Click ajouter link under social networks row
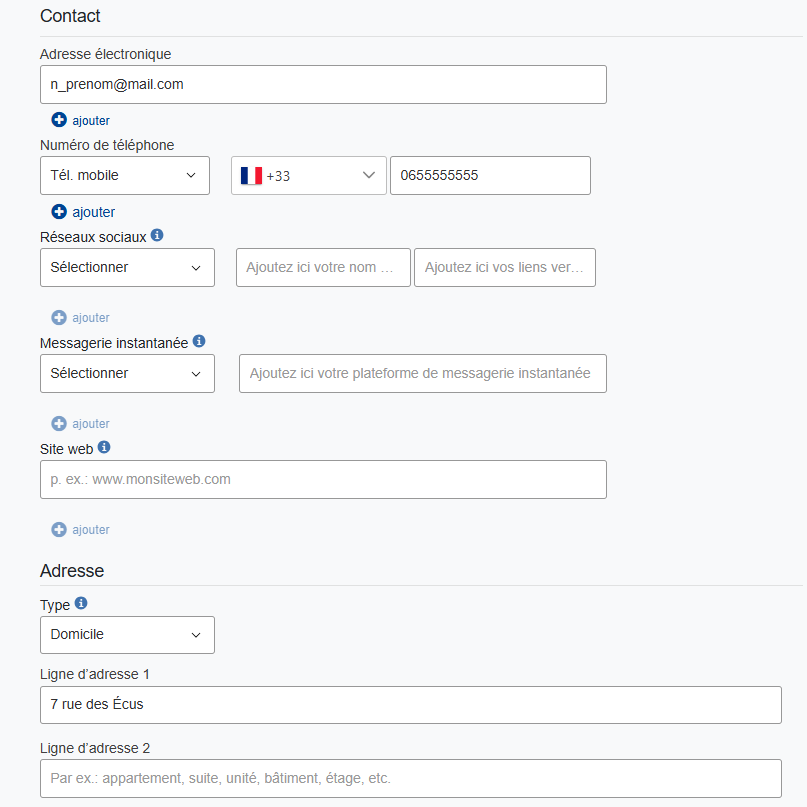This screenshot has height=807, width=807. (x=91, y=318)
